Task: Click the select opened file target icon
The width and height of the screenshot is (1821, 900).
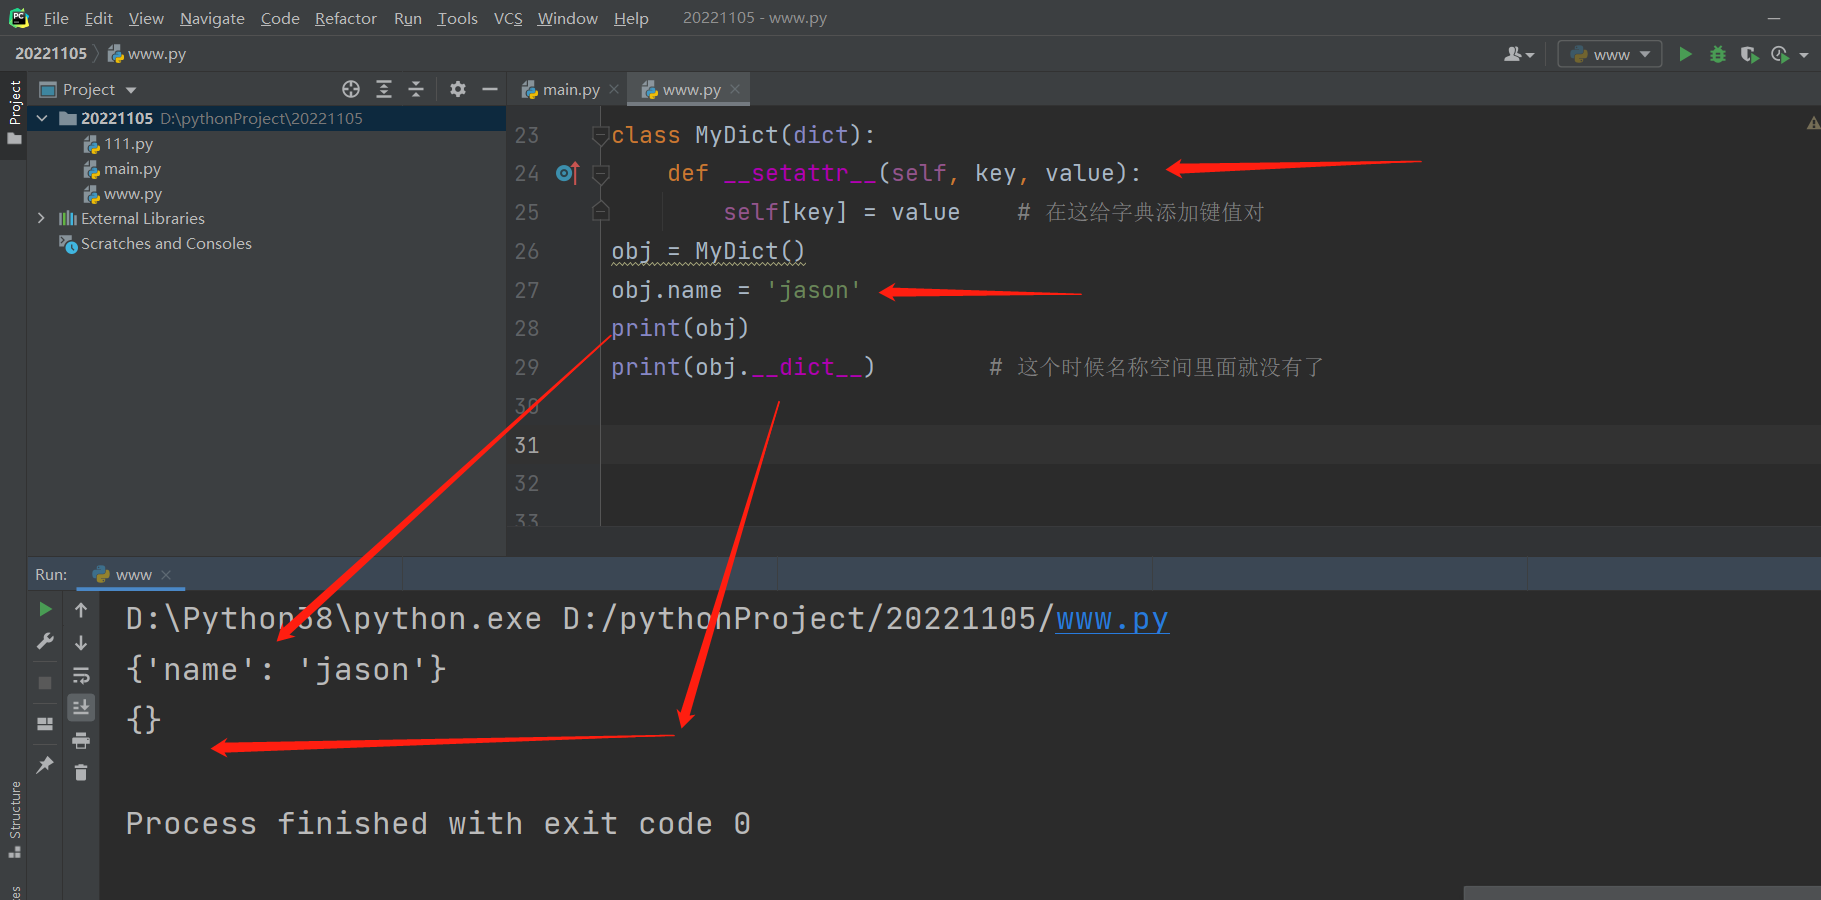Action: pos(350,89)
